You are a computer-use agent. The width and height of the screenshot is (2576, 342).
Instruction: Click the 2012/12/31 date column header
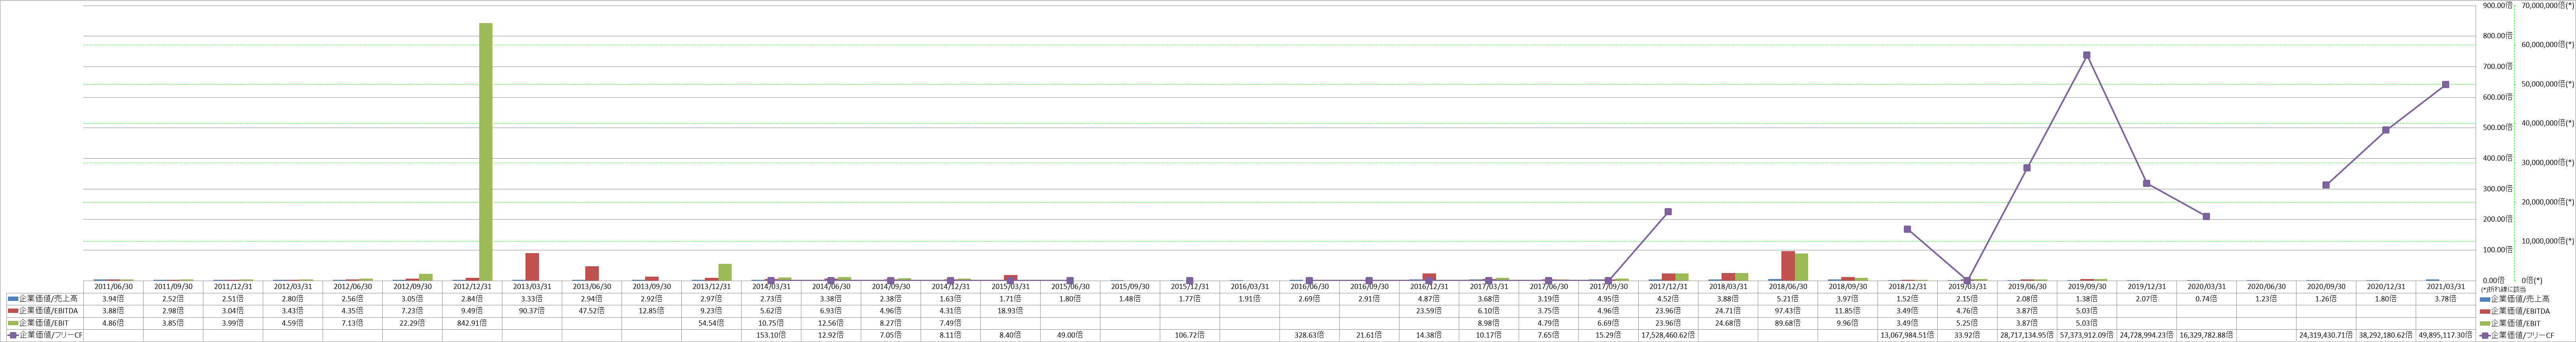tap(472, 286)
